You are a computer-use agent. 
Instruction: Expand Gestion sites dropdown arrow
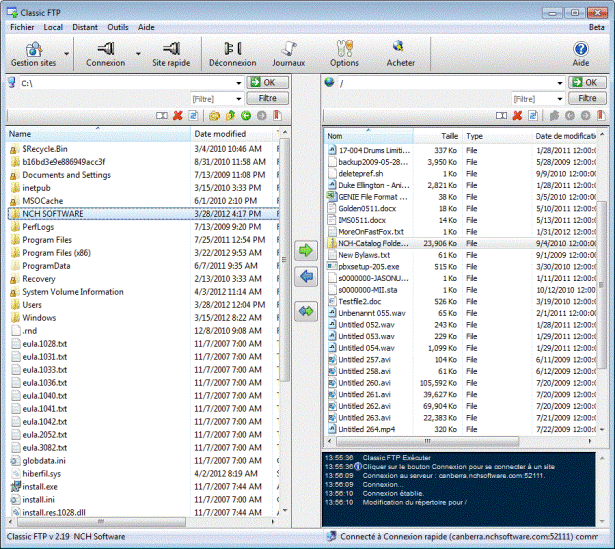pos(67,54)
